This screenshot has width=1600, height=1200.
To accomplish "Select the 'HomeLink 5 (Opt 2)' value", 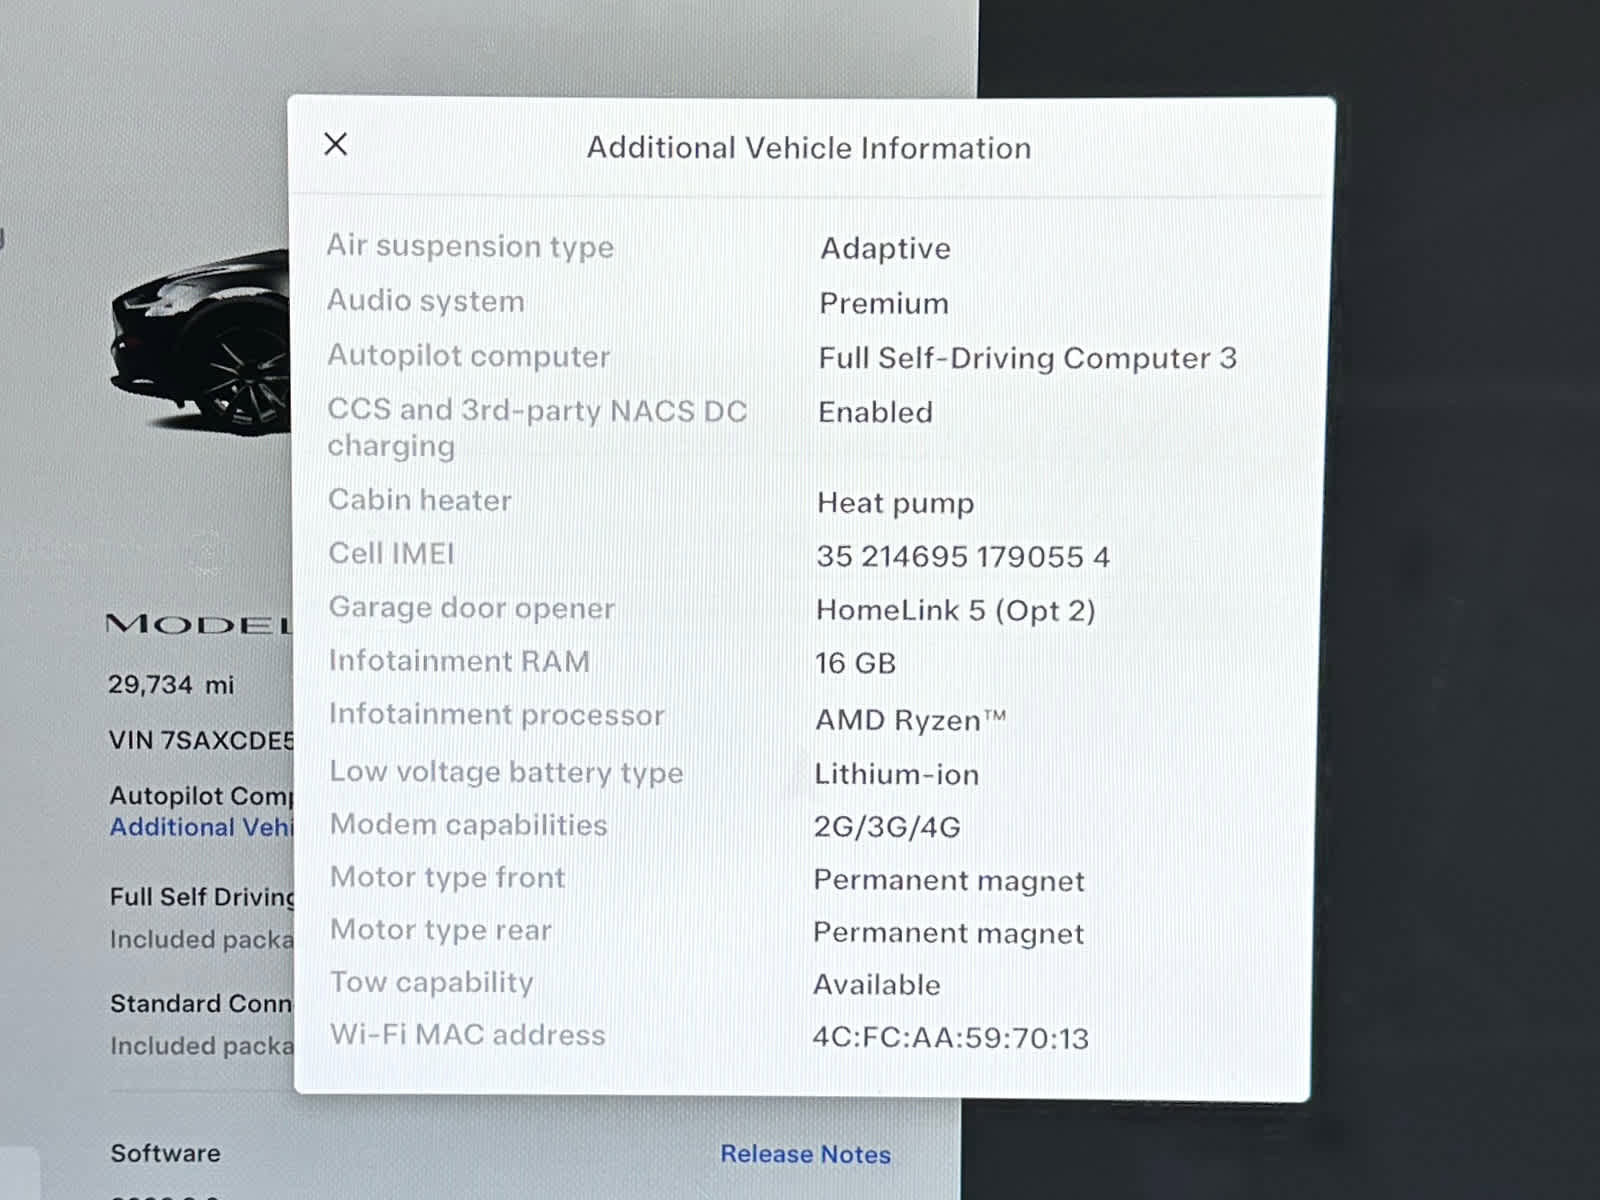I will [x=955, y=610].
